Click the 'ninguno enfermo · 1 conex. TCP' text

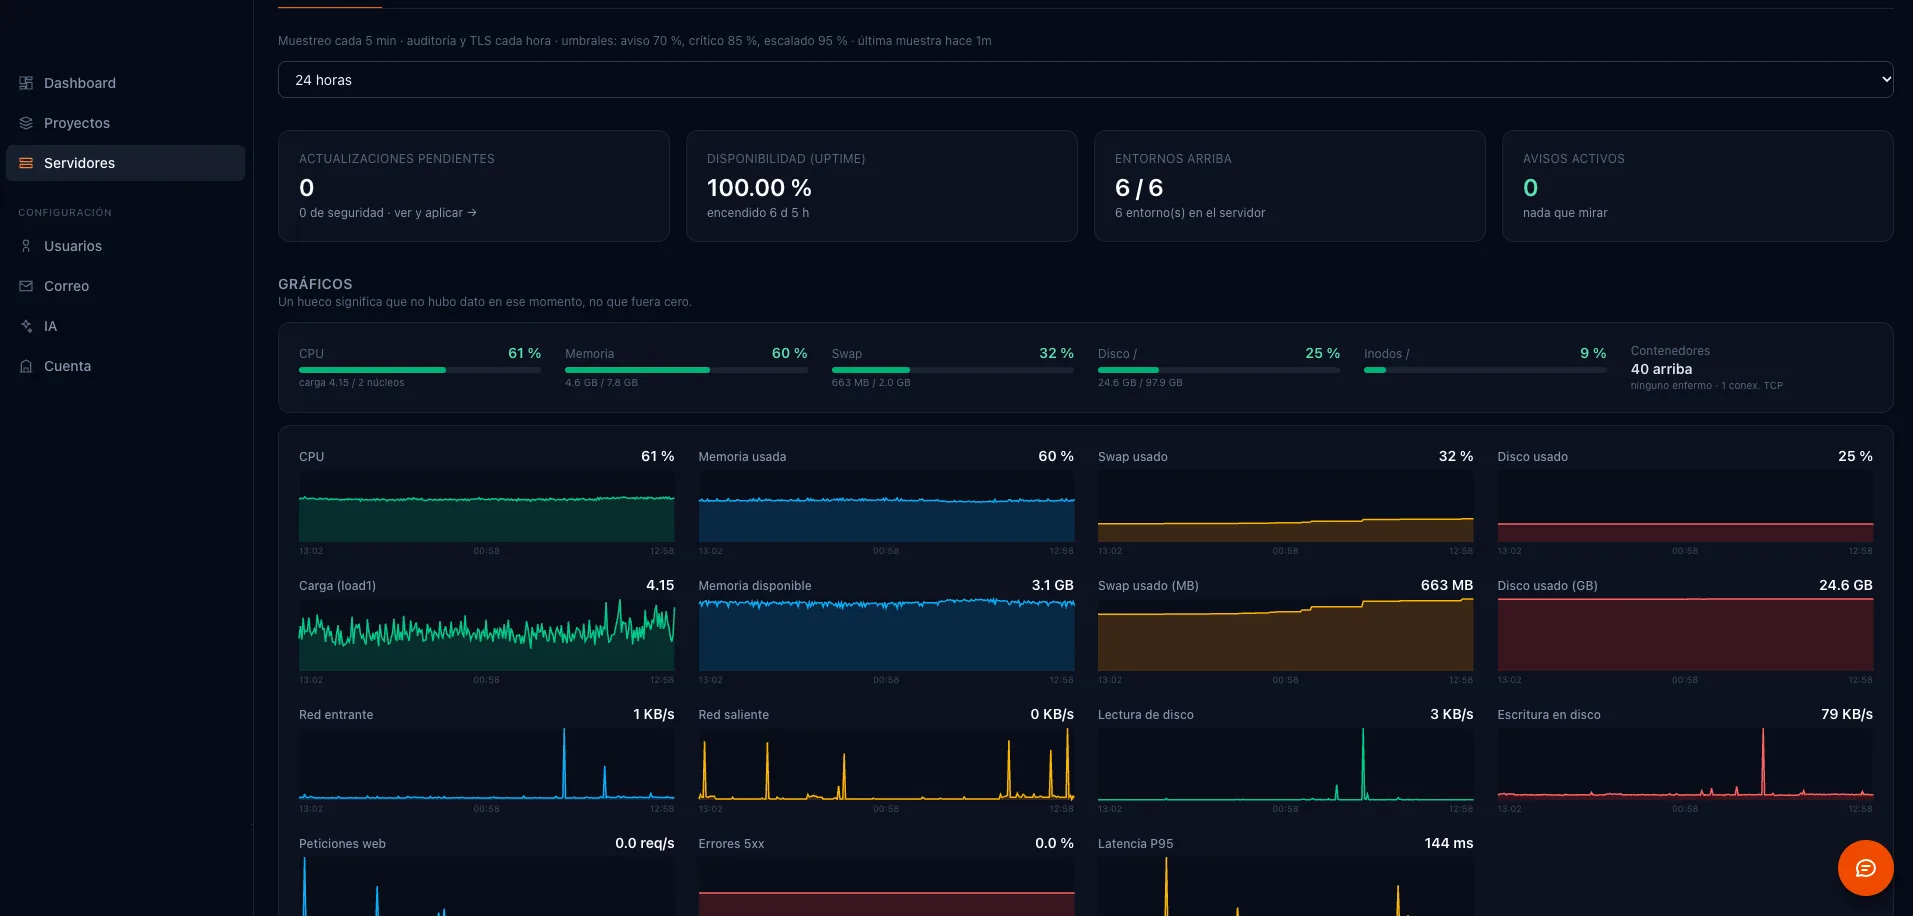pos(1706,386)
